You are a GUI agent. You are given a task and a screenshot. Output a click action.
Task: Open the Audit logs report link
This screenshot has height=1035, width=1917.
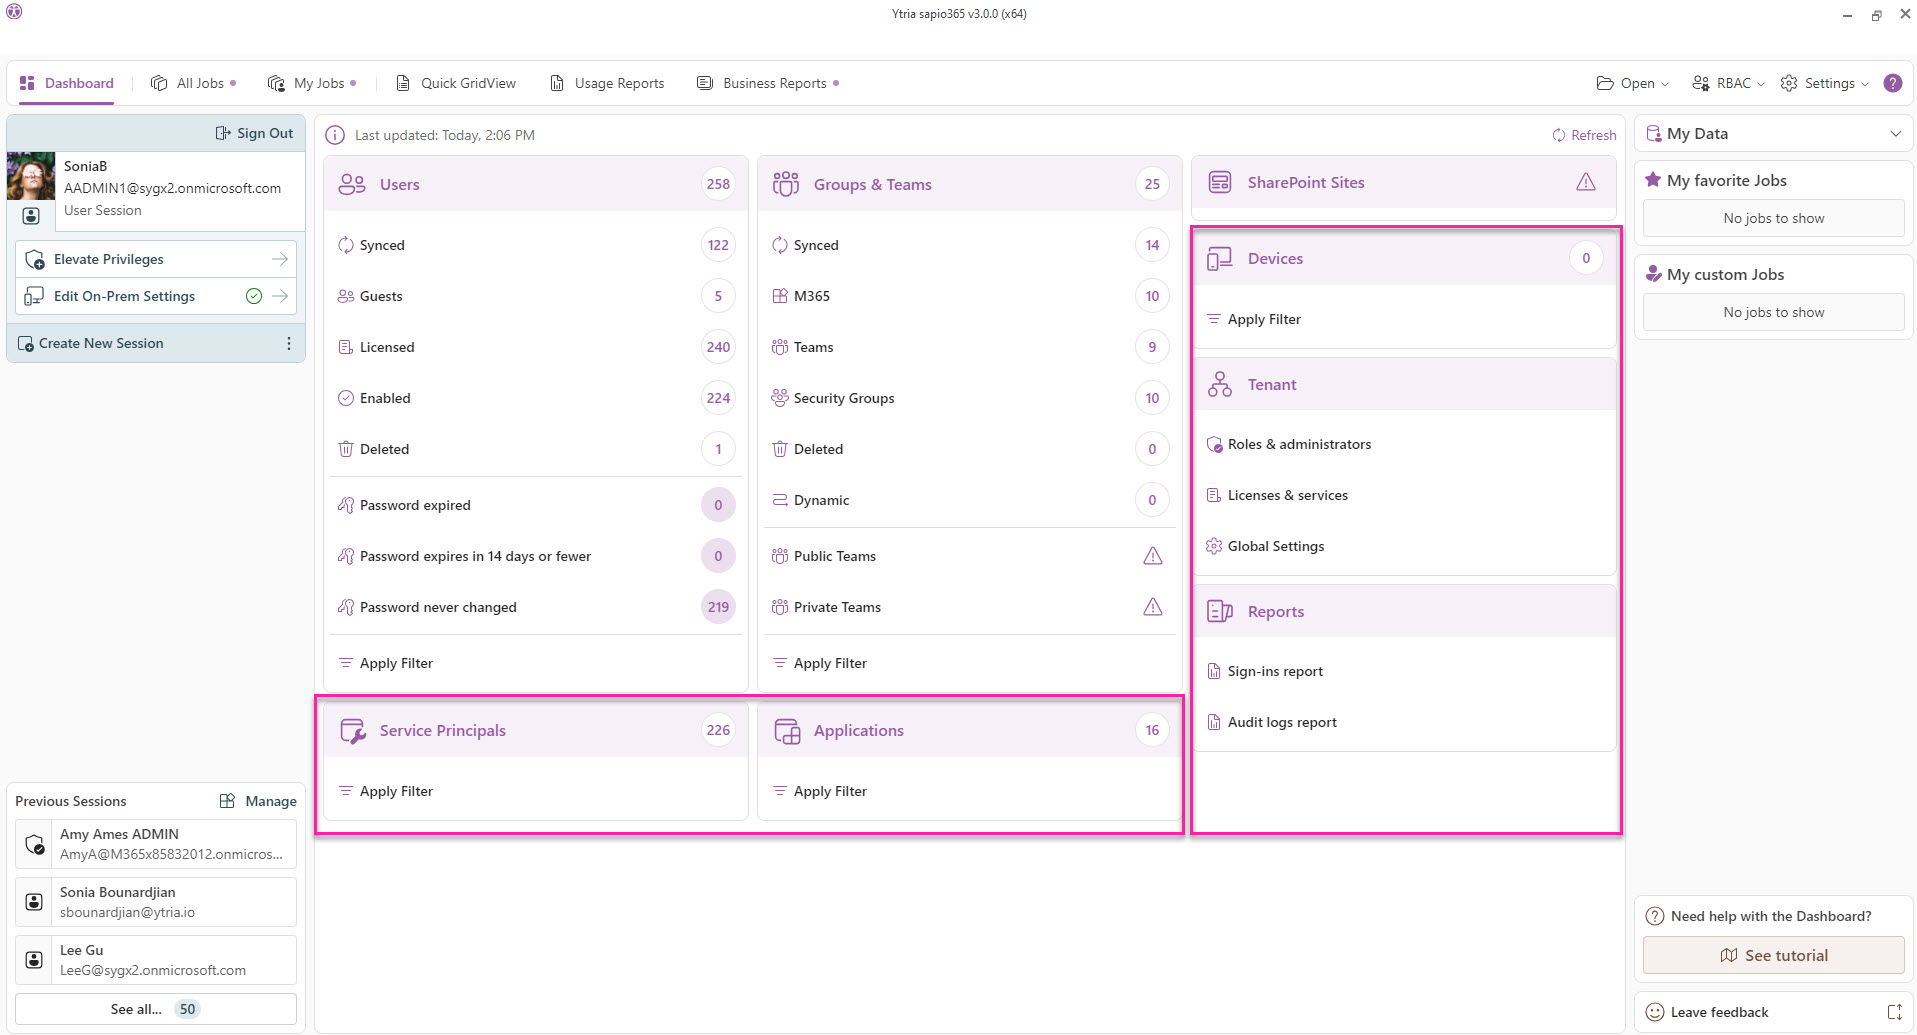[1281, 722]
